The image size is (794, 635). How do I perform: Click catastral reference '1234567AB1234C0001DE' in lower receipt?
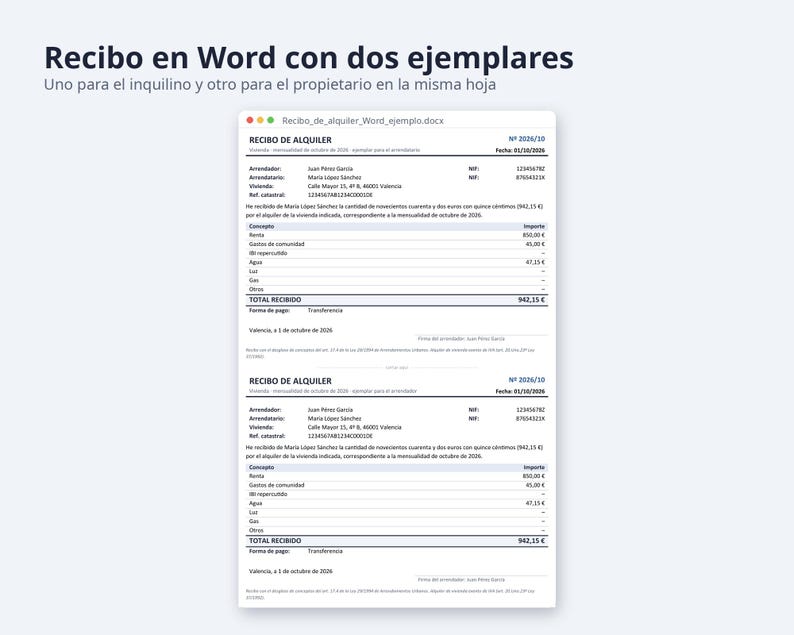(x=340, y=436)
